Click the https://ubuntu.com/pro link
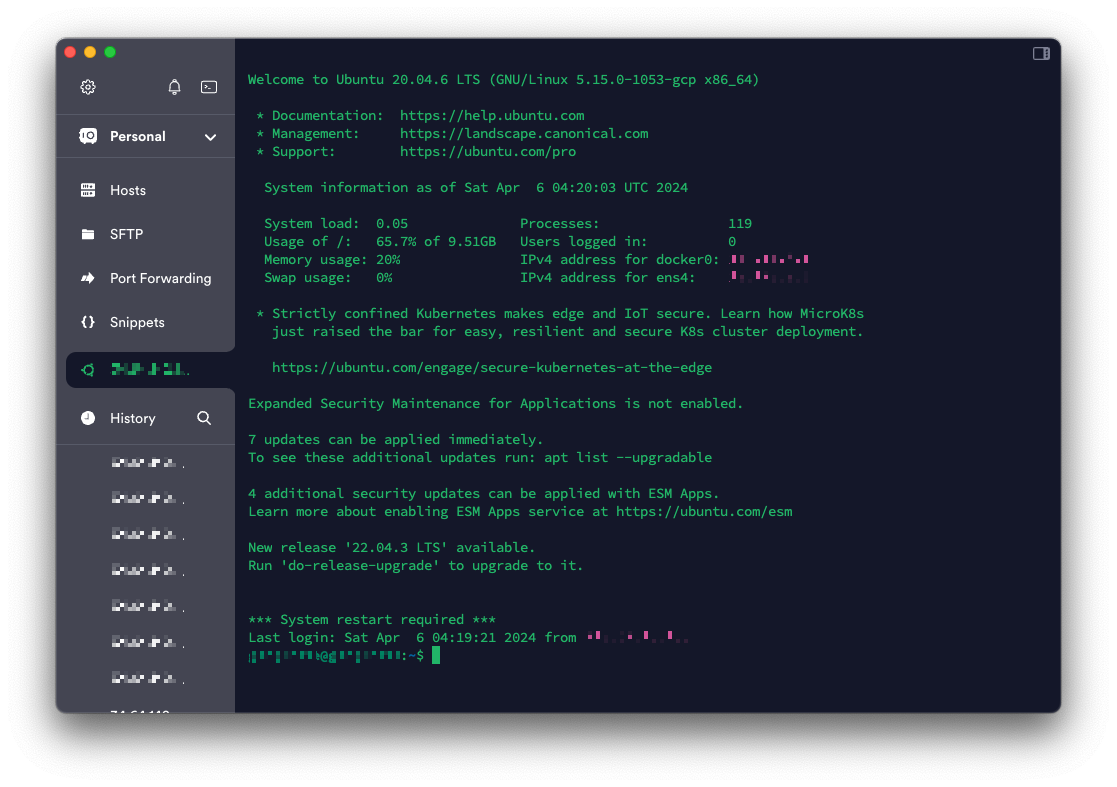The image size is (1117, 787). (x=488, y=152)
